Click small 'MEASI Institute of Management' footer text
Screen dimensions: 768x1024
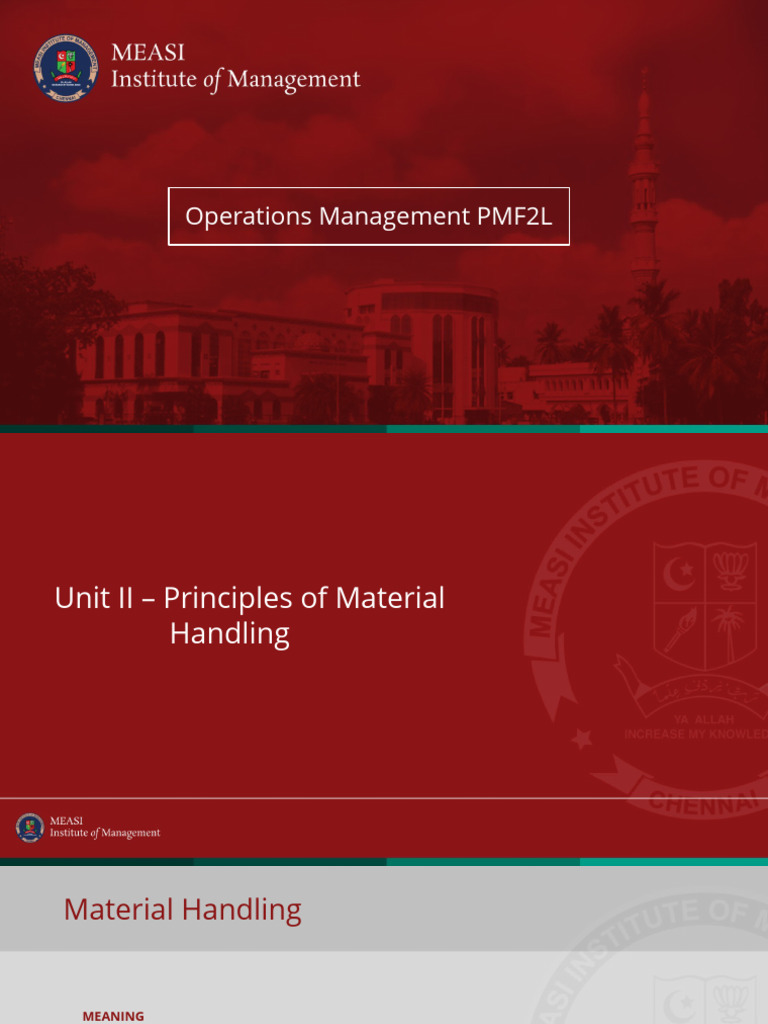(104, 827)
